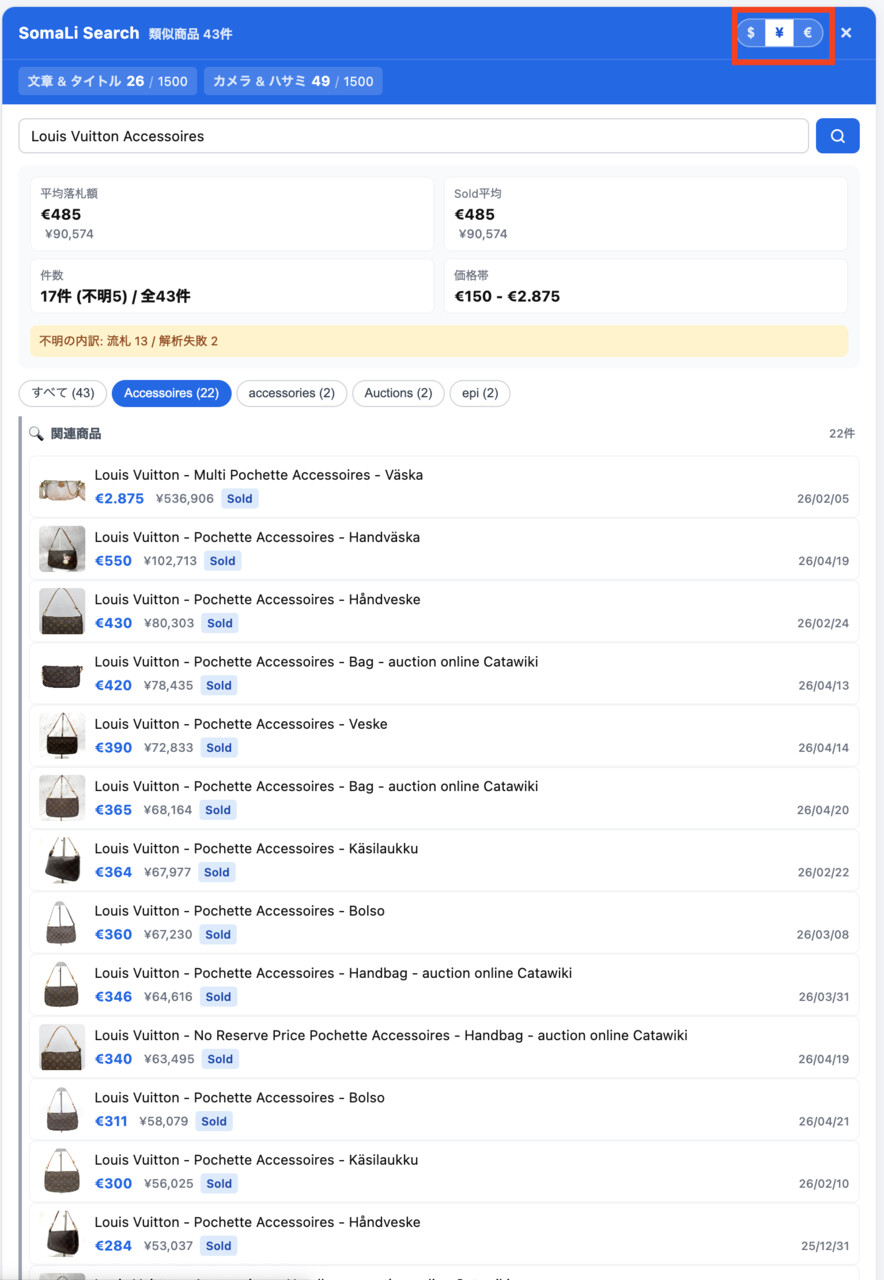The height and width of the screenshot is (1280, 884).
Task: Open thumbnail of the €300 Käsilaukku listing
Action: pyautogui.click(x=62, y=1171)
